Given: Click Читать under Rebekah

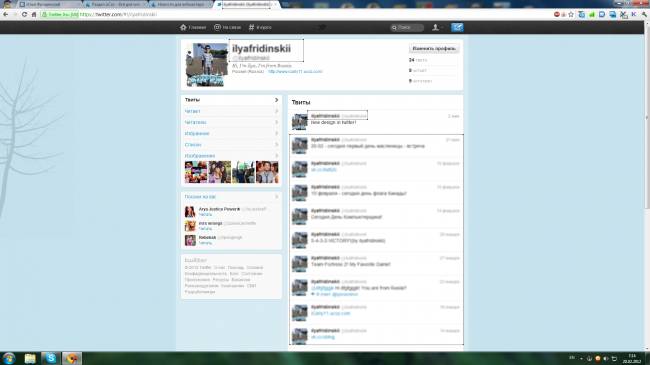Looking at the screenshot, I should (x=205, y=243).
